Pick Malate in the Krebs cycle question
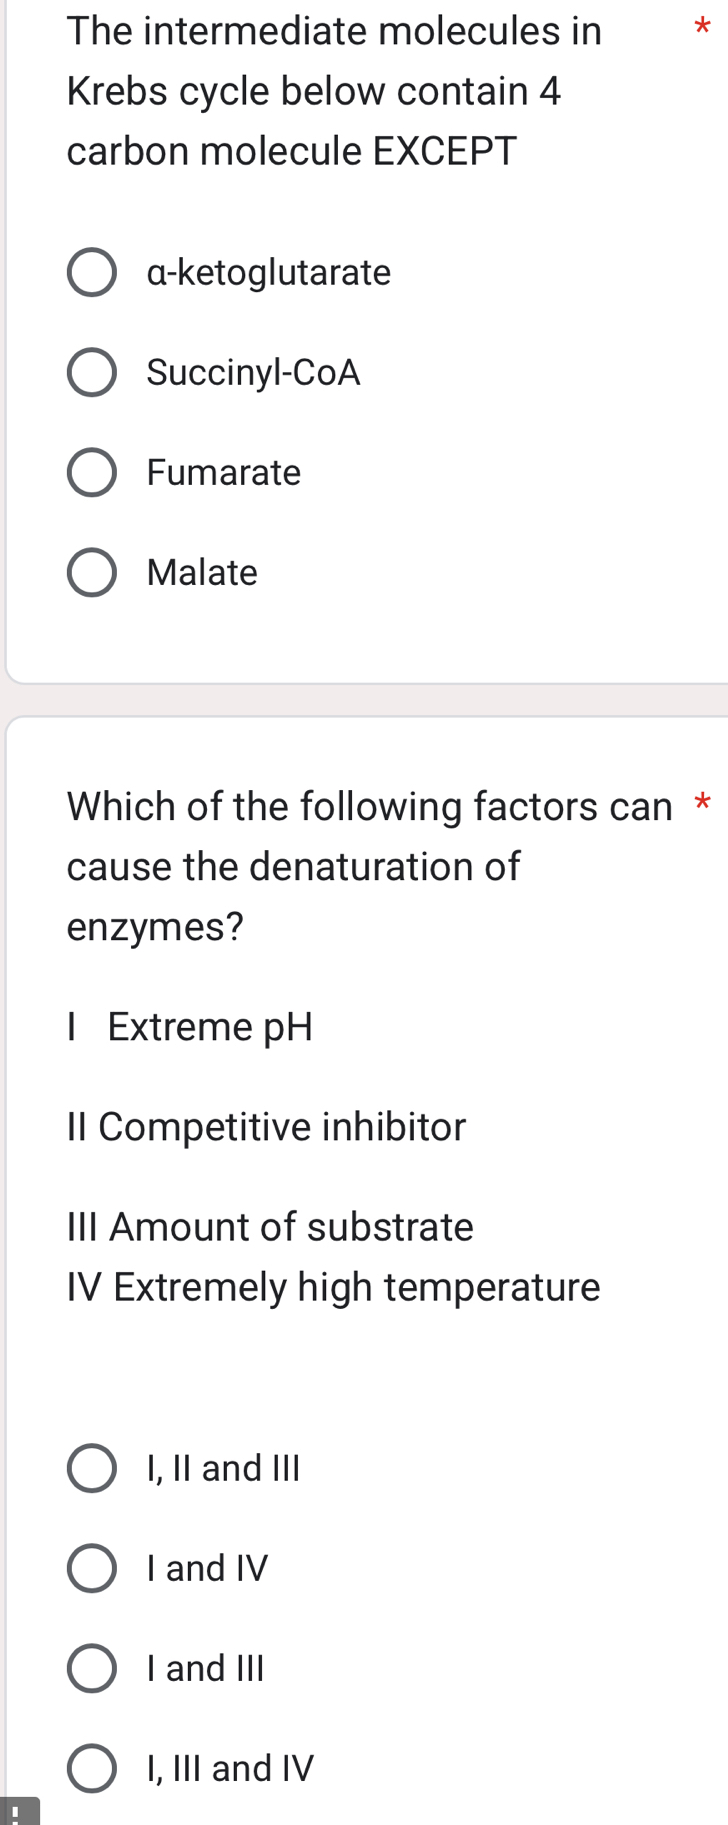This screenshot has height=1825, width=728. tap(91, 574)
